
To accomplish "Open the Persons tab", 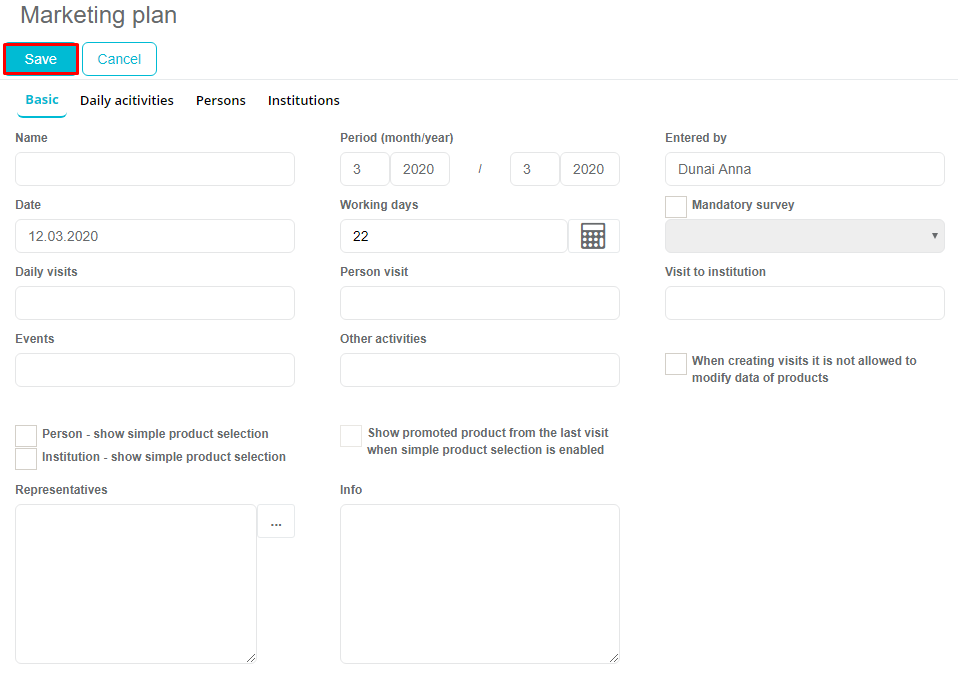I will (x=221, y=100).
